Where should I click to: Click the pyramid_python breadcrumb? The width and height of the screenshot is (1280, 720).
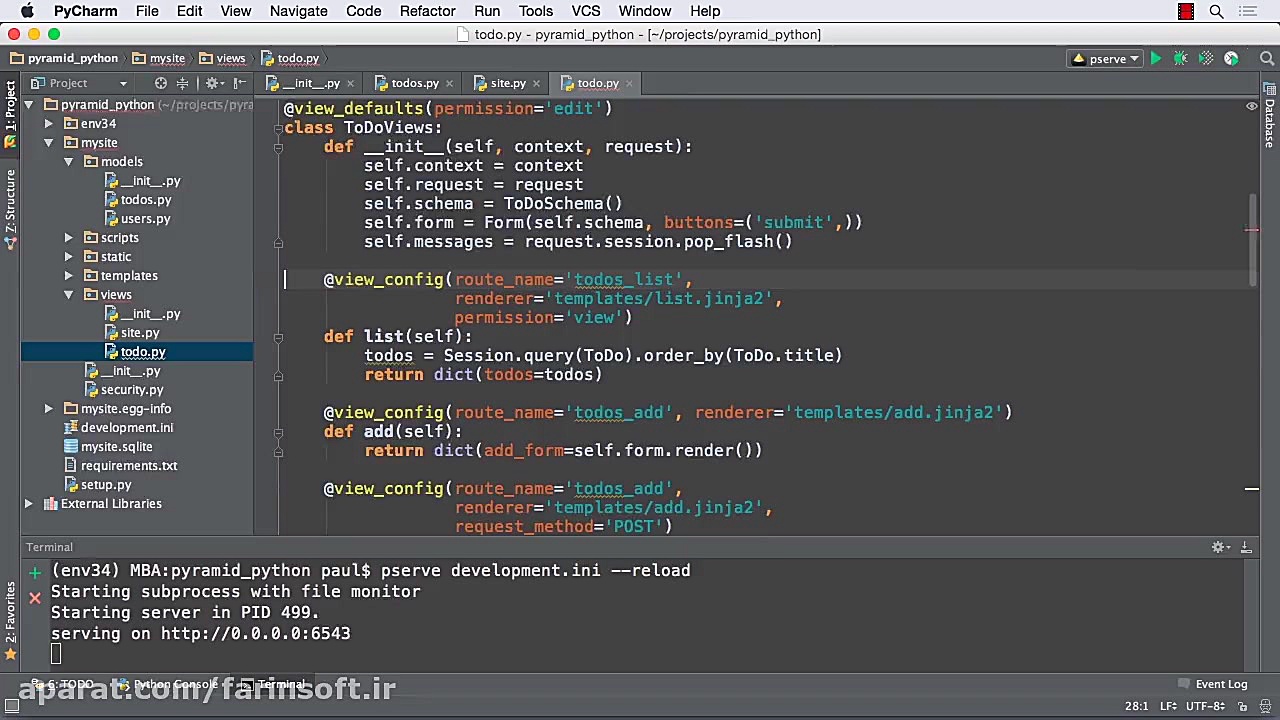pos(64,59)
